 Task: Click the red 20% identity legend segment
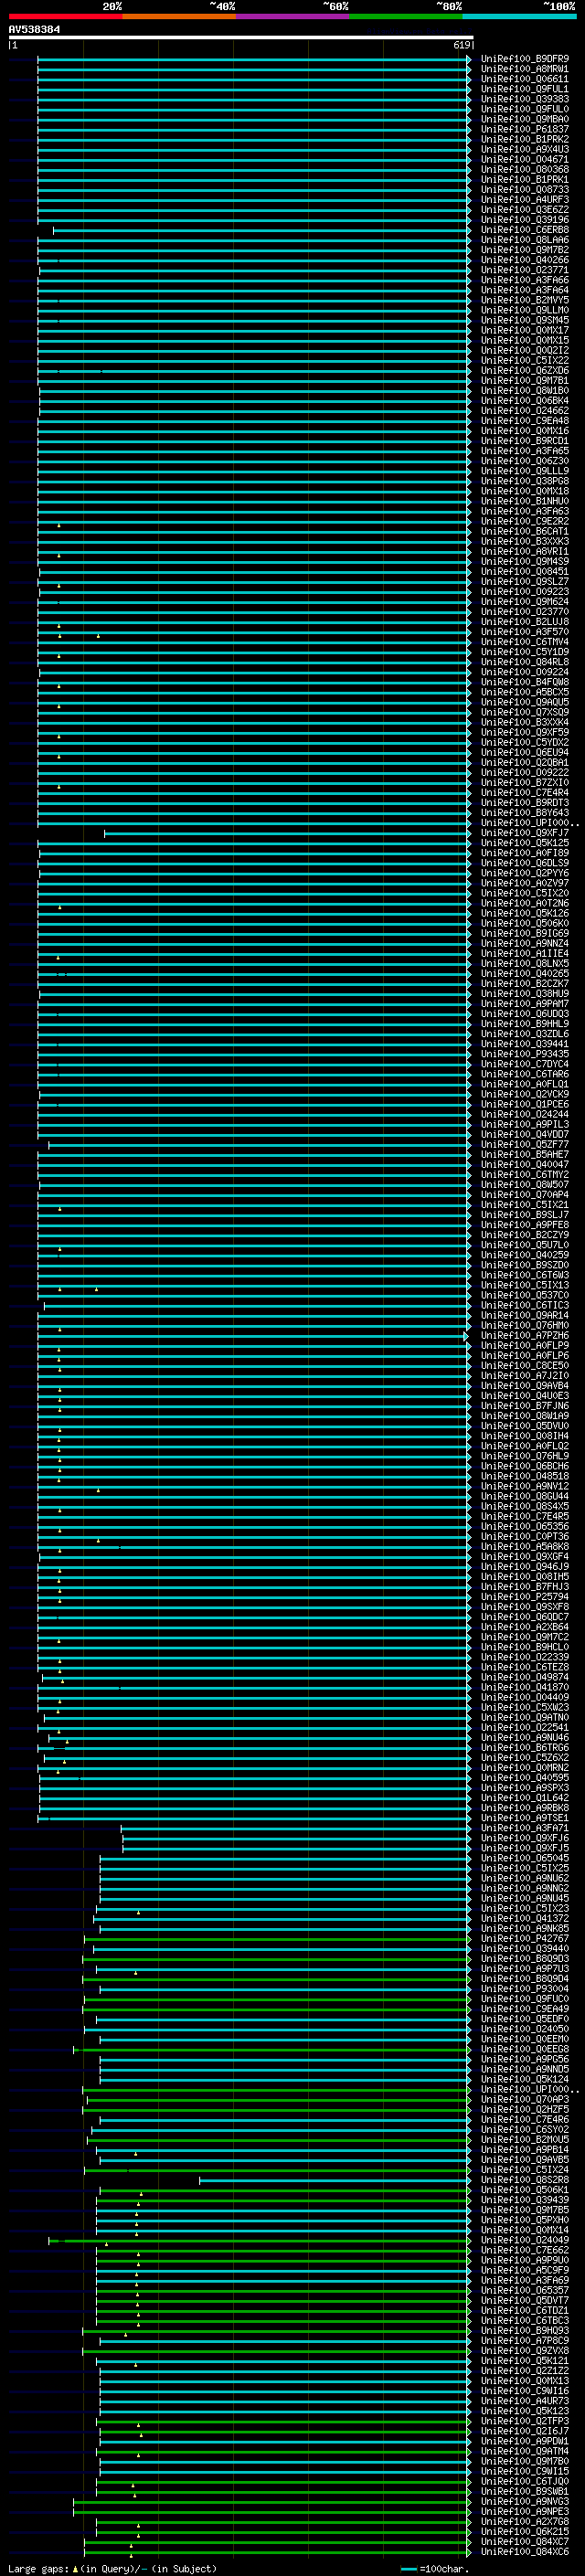(65, 16)
